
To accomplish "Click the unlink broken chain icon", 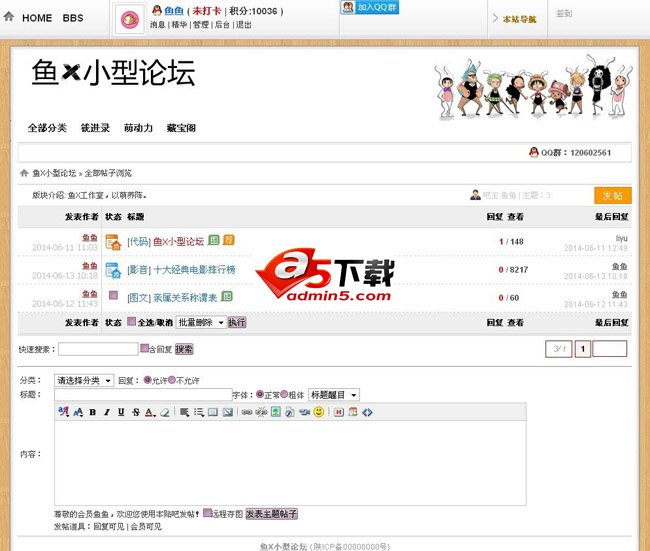I will coord(261,412).
